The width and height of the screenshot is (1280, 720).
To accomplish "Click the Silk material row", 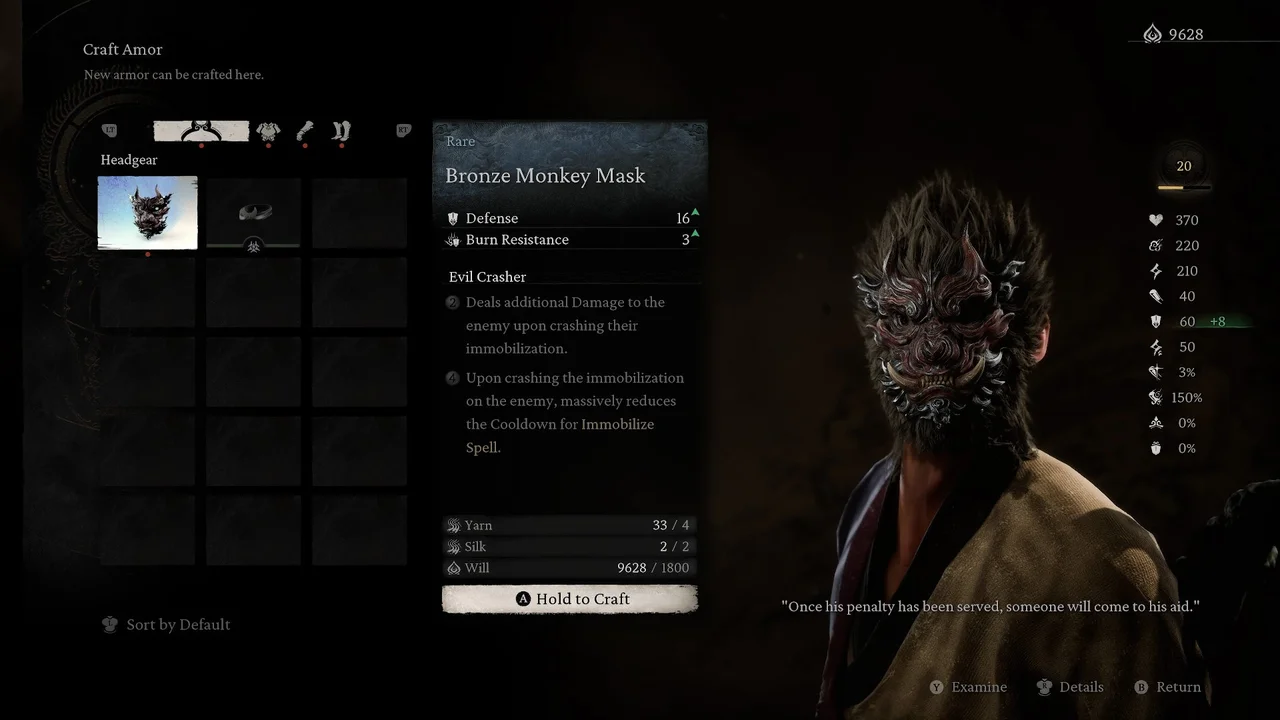I will 569,546.
